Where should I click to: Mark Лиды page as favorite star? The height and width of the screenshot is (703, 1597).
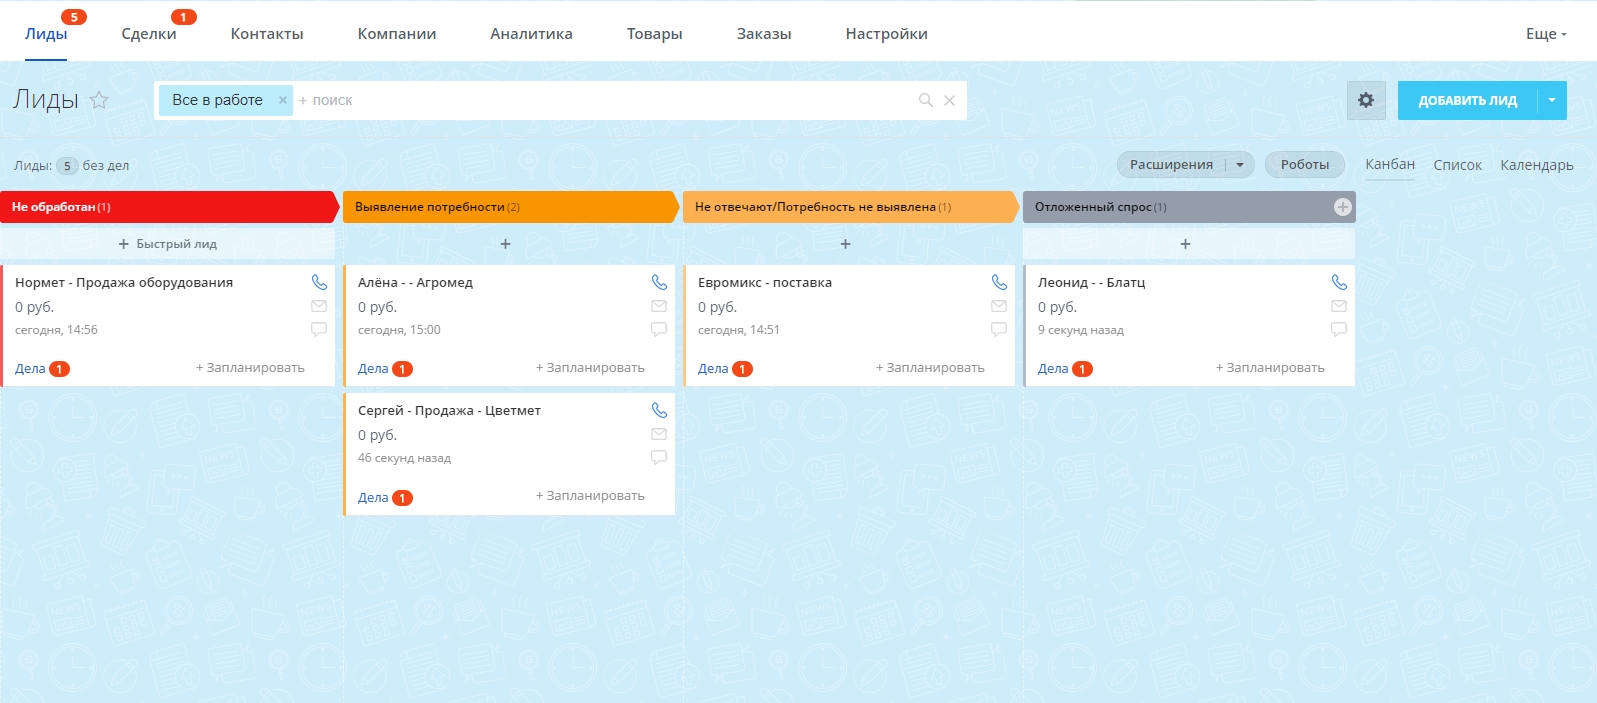(x=99, y=100)
